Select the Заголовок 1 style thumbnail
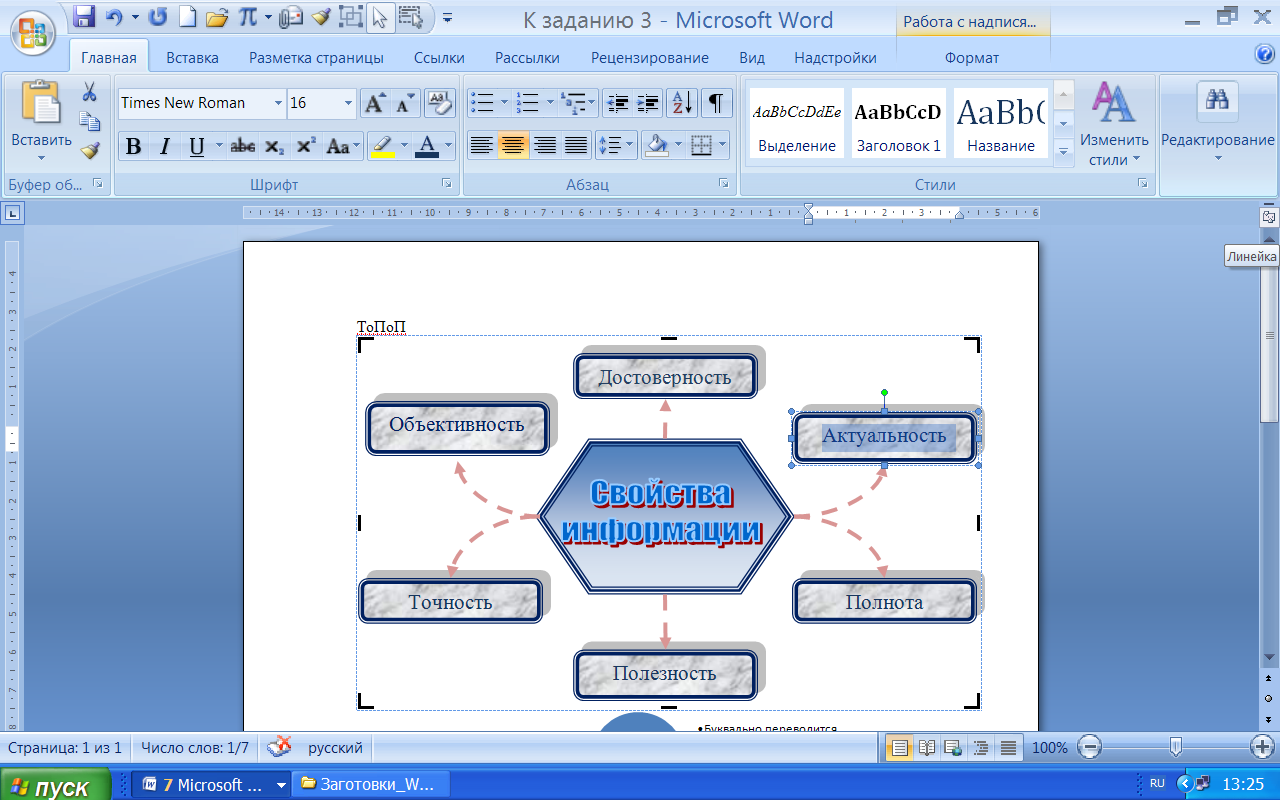 click(898, 123)
